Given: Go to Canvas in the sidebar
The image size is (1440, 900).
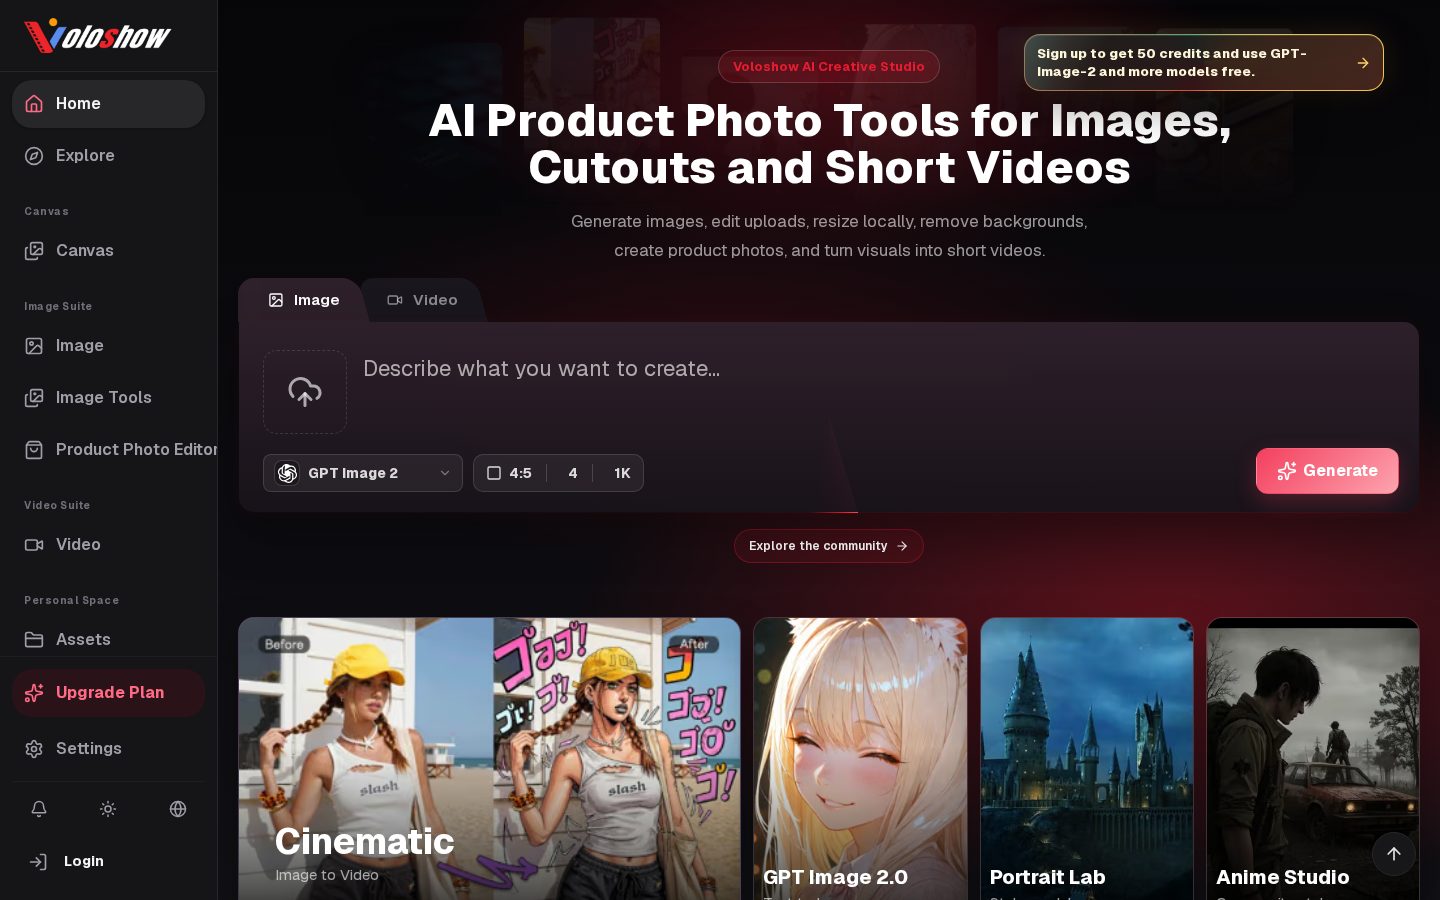Looking at the screenshot, I should click(x=108, y=250).
